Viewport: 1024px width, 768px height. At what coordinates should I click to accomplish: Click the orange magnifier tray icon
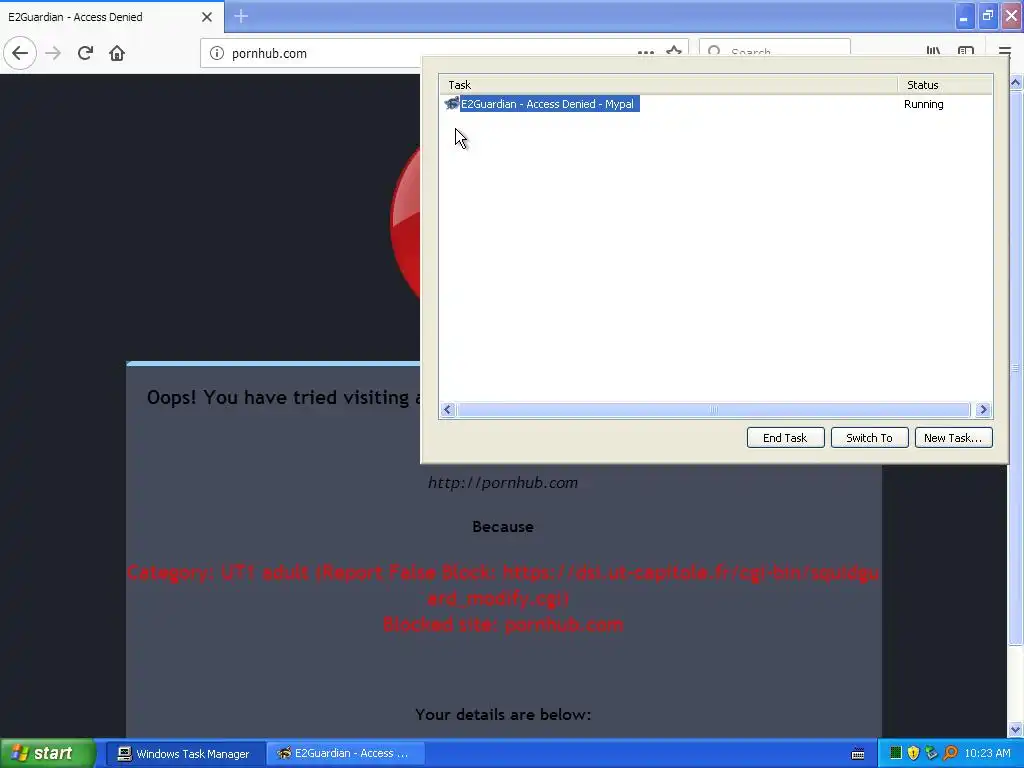[x=950, y=753]
